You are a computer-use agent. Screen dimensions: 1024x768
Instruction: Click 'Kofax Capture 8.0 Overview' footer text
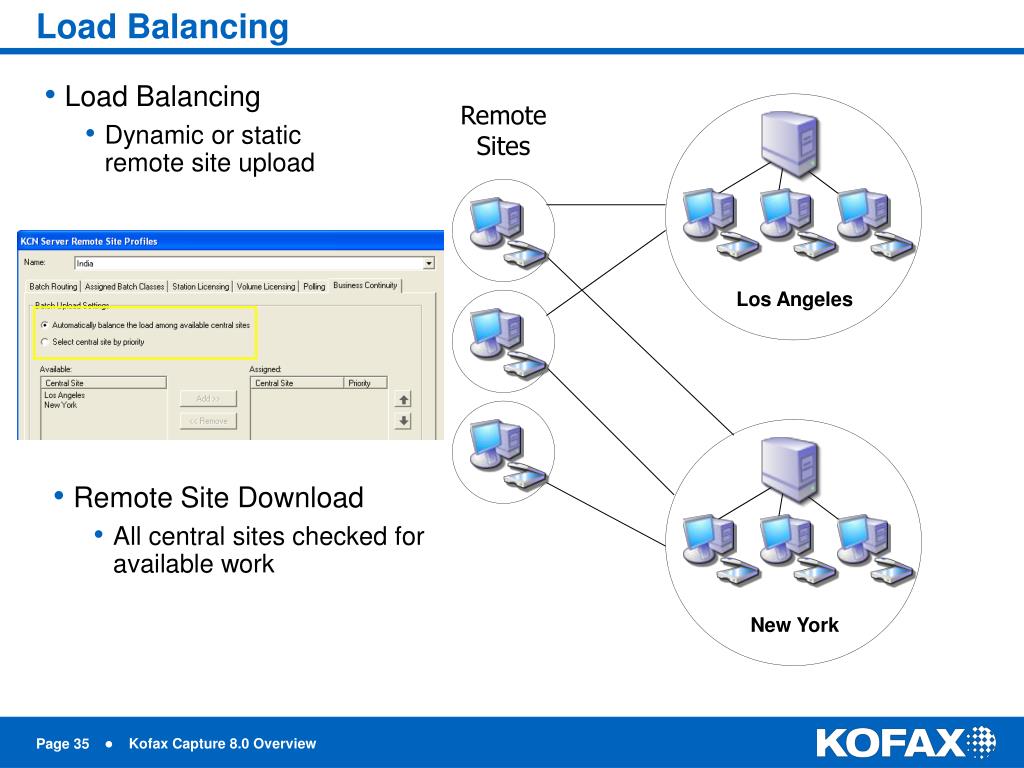[x=222, y=744]
